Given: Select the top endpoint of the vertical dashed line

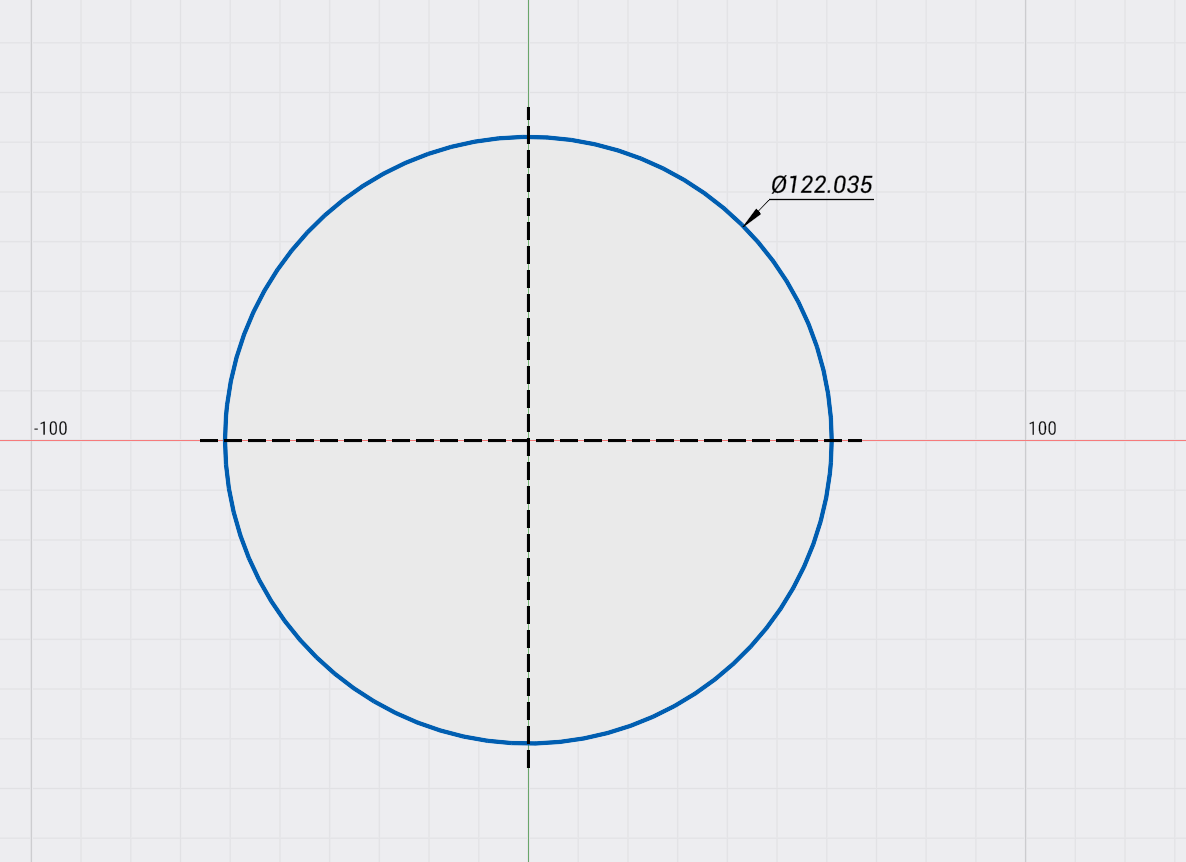Looking at the screenshot, I should click(x=528, y=108).
